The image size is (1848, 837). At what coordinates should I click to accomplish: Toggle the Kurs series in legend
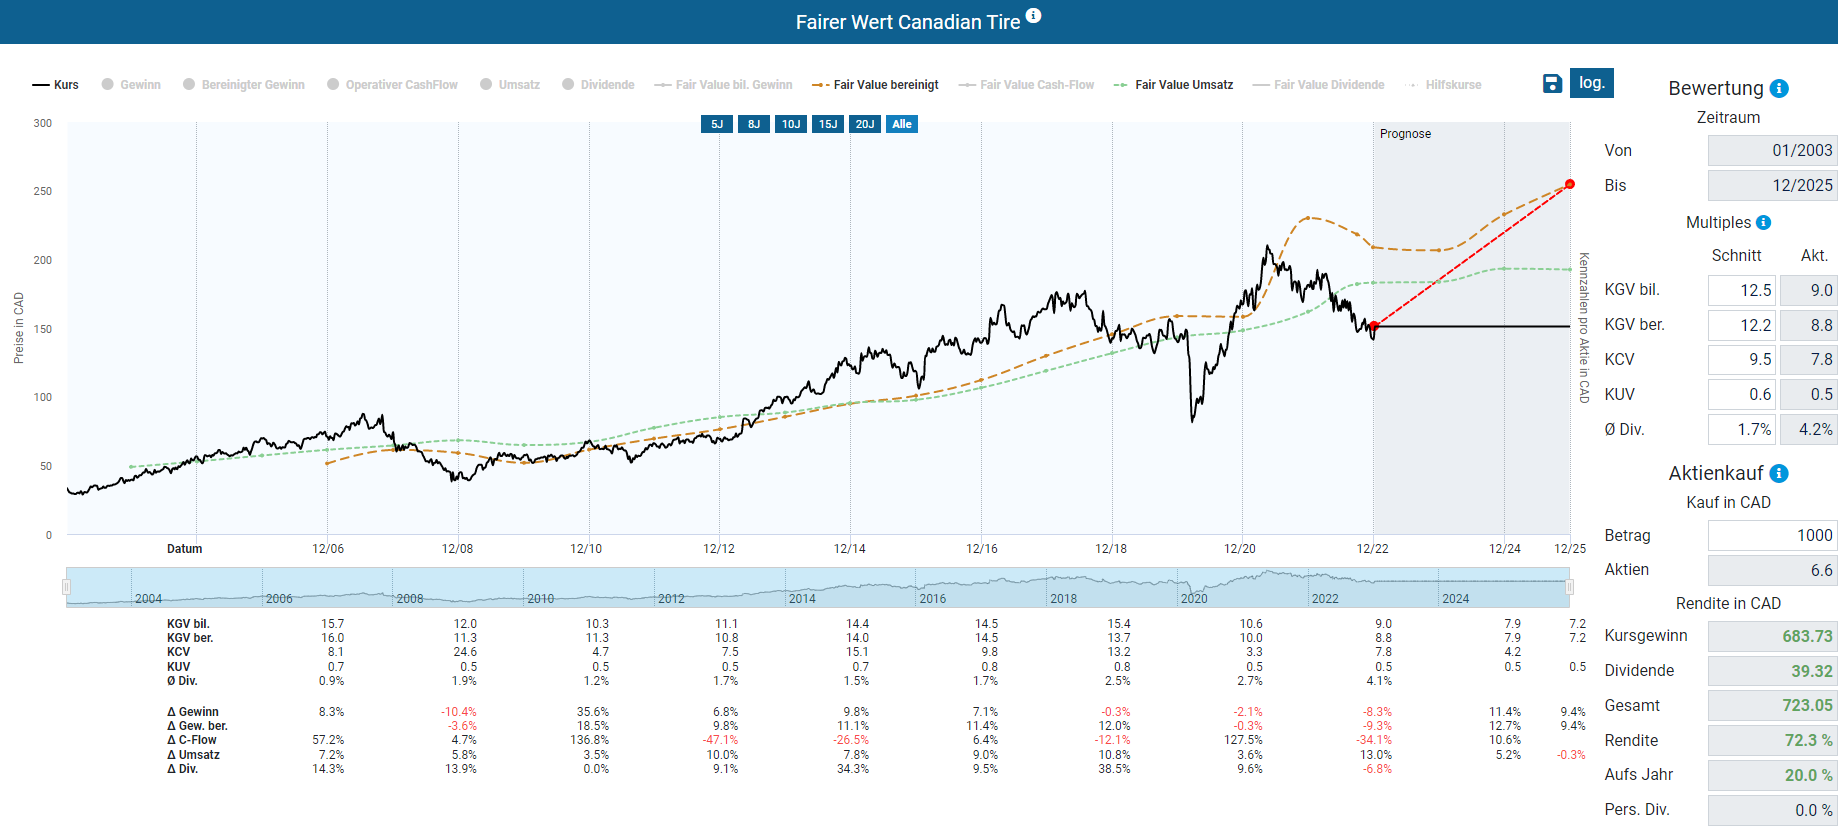click(56, 85)
